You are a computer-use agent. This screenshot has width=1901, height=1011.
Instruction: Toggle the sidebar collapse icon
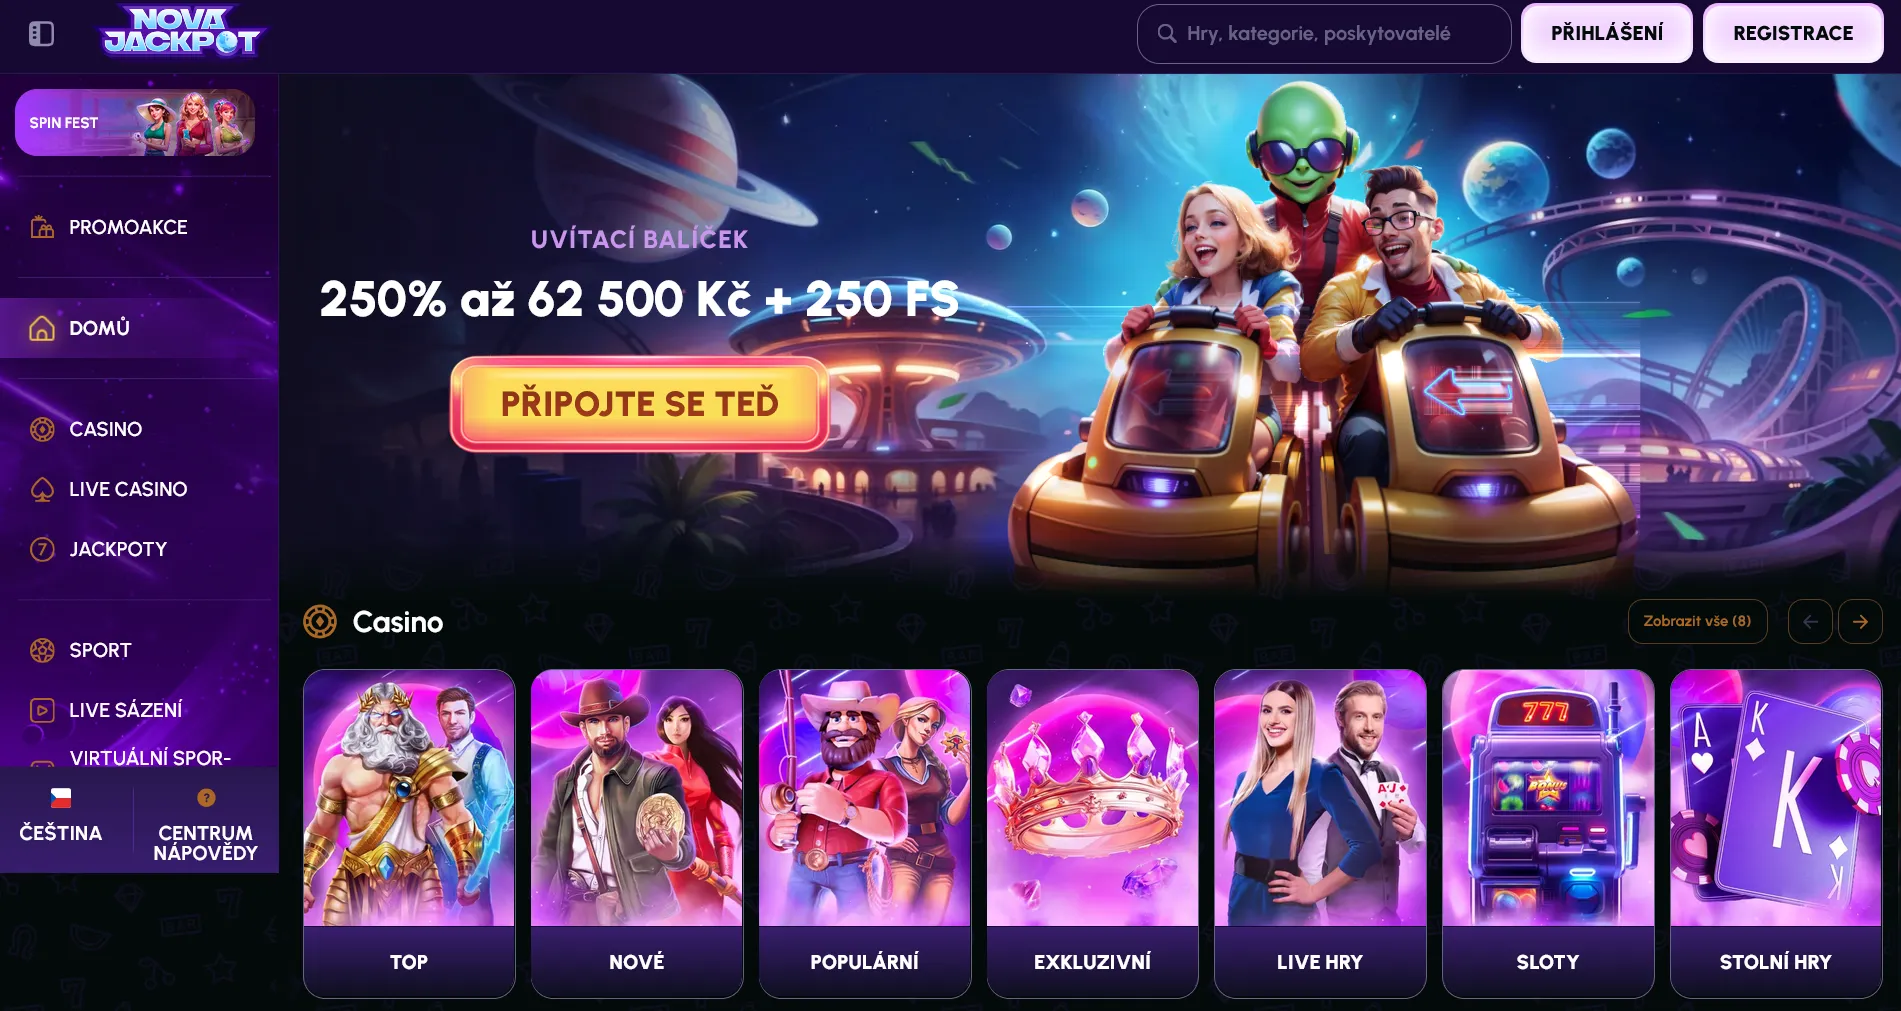[41, 34]
